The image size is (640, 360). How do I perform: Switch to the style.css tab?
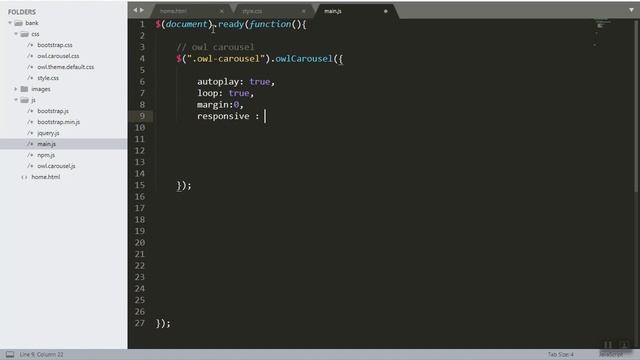tap(274, 11)
